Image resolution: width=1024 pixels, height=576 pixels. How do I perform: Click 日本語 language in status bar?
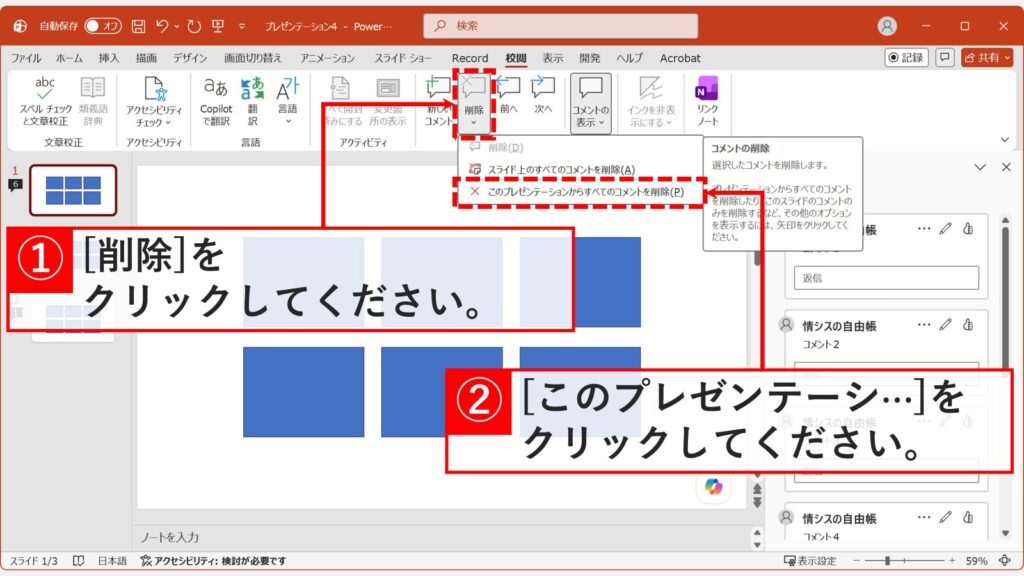112,561
